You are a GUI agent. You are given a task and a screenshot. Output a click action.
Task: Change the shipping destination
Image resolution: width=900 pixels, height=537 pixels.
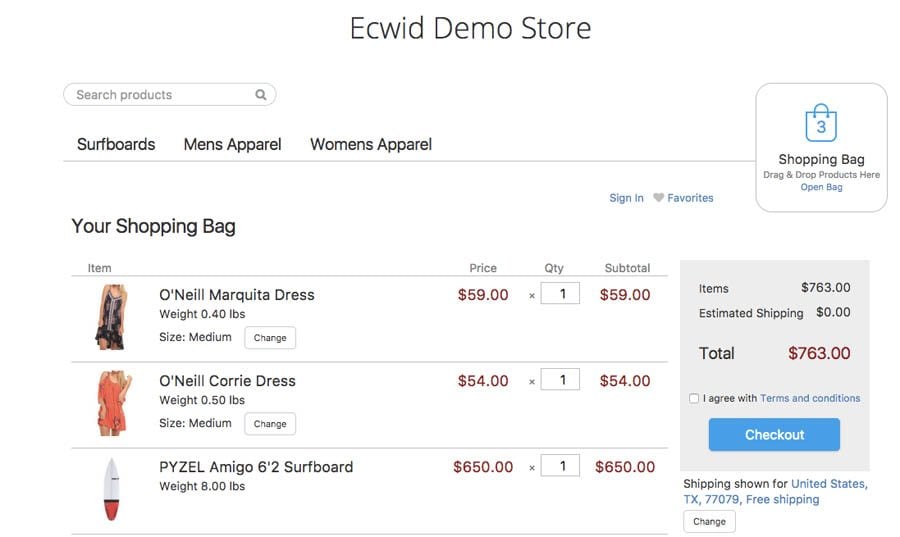pos(709,522)
